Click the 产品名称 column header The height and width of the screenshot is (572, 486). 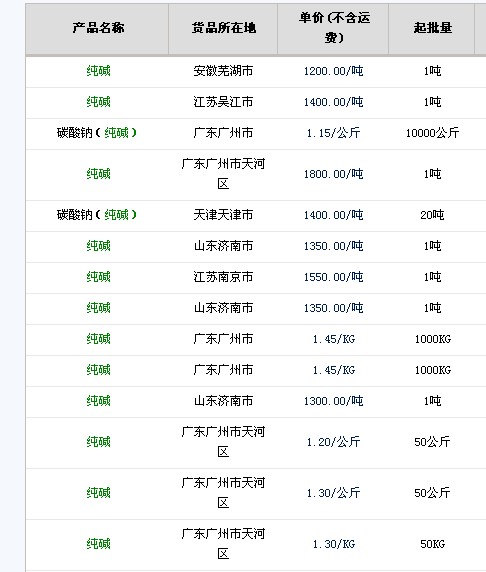98,28
